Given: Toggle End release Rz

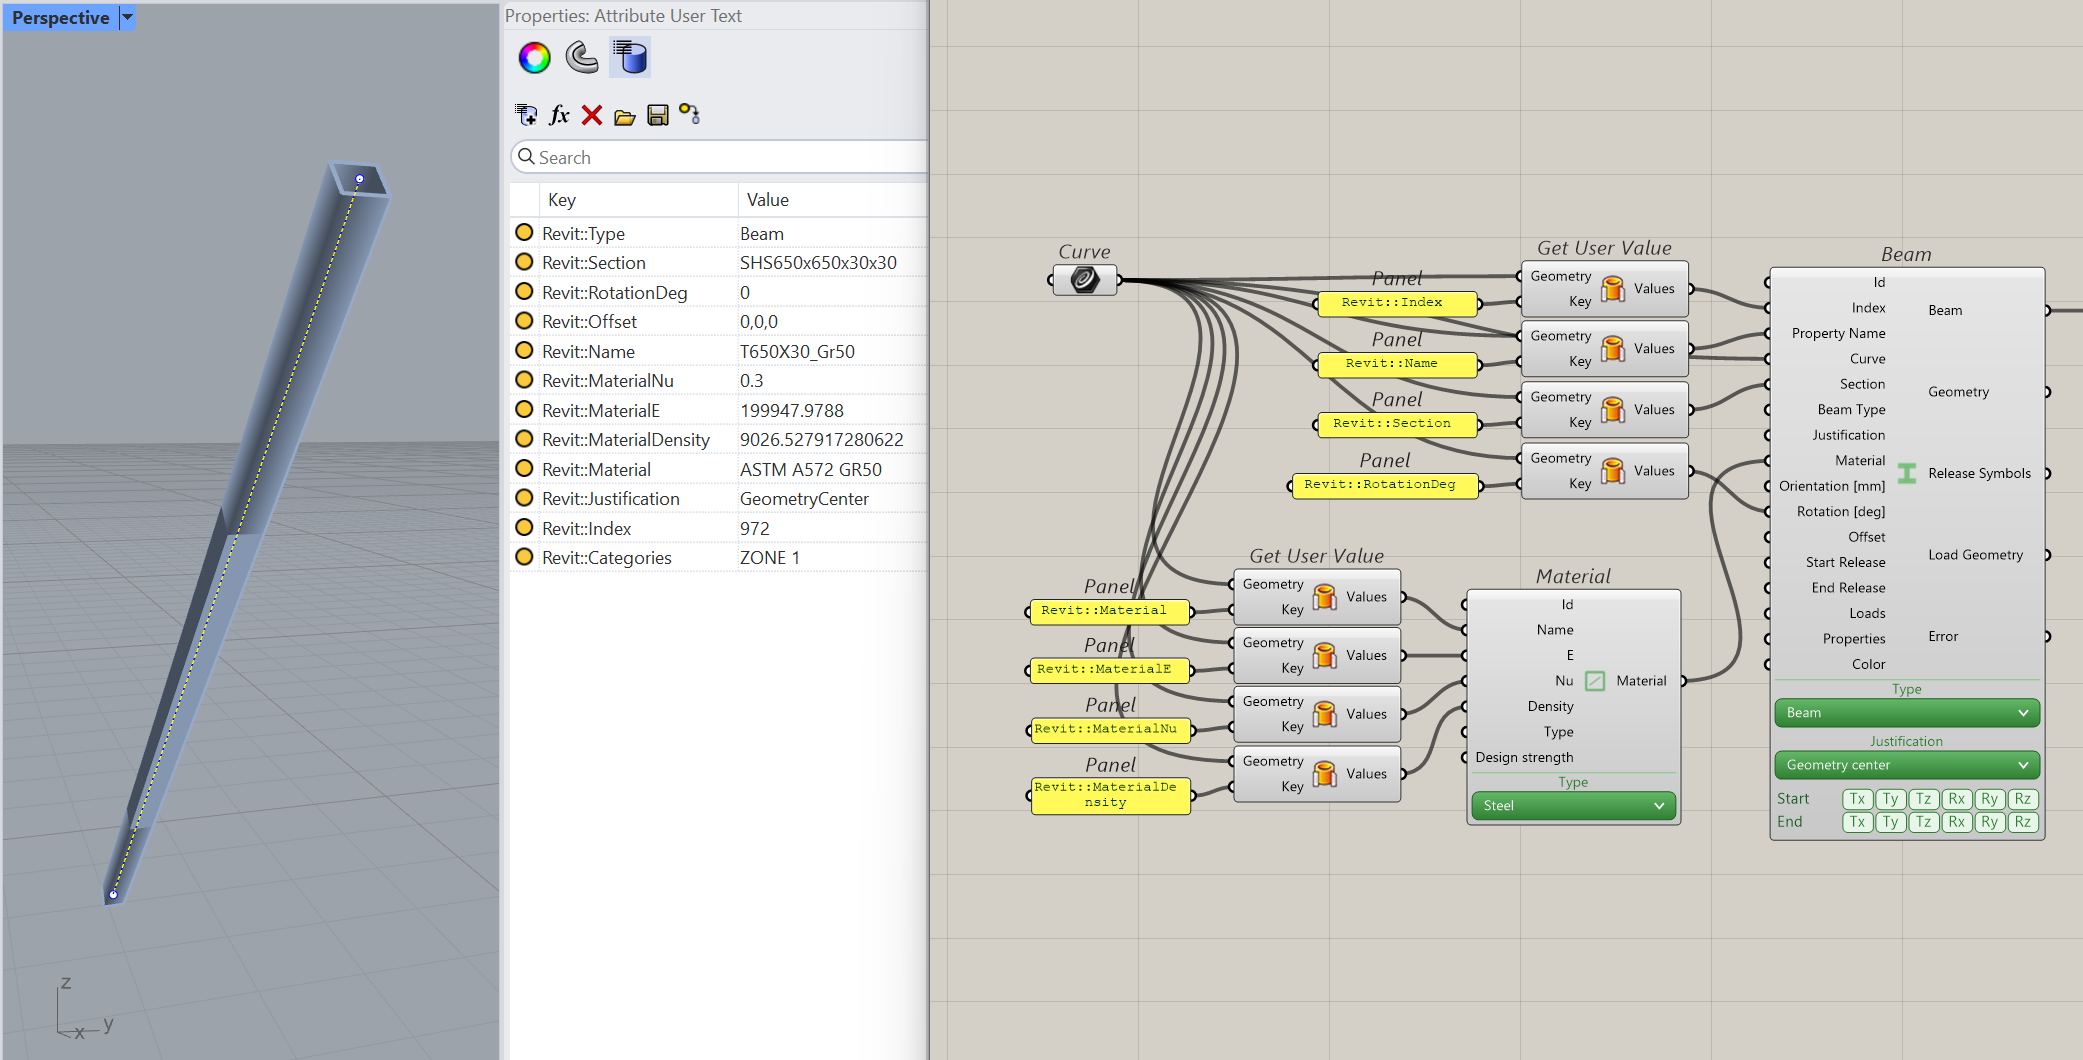Looking at the screenshot, I should (x=2022, y=822).
